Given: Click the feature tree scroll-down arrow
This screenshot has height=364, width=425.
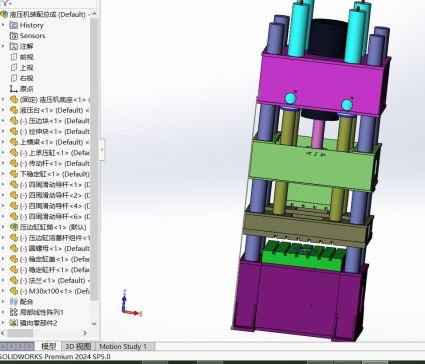Looking at the screenshot, I should [x=94, y=323].
